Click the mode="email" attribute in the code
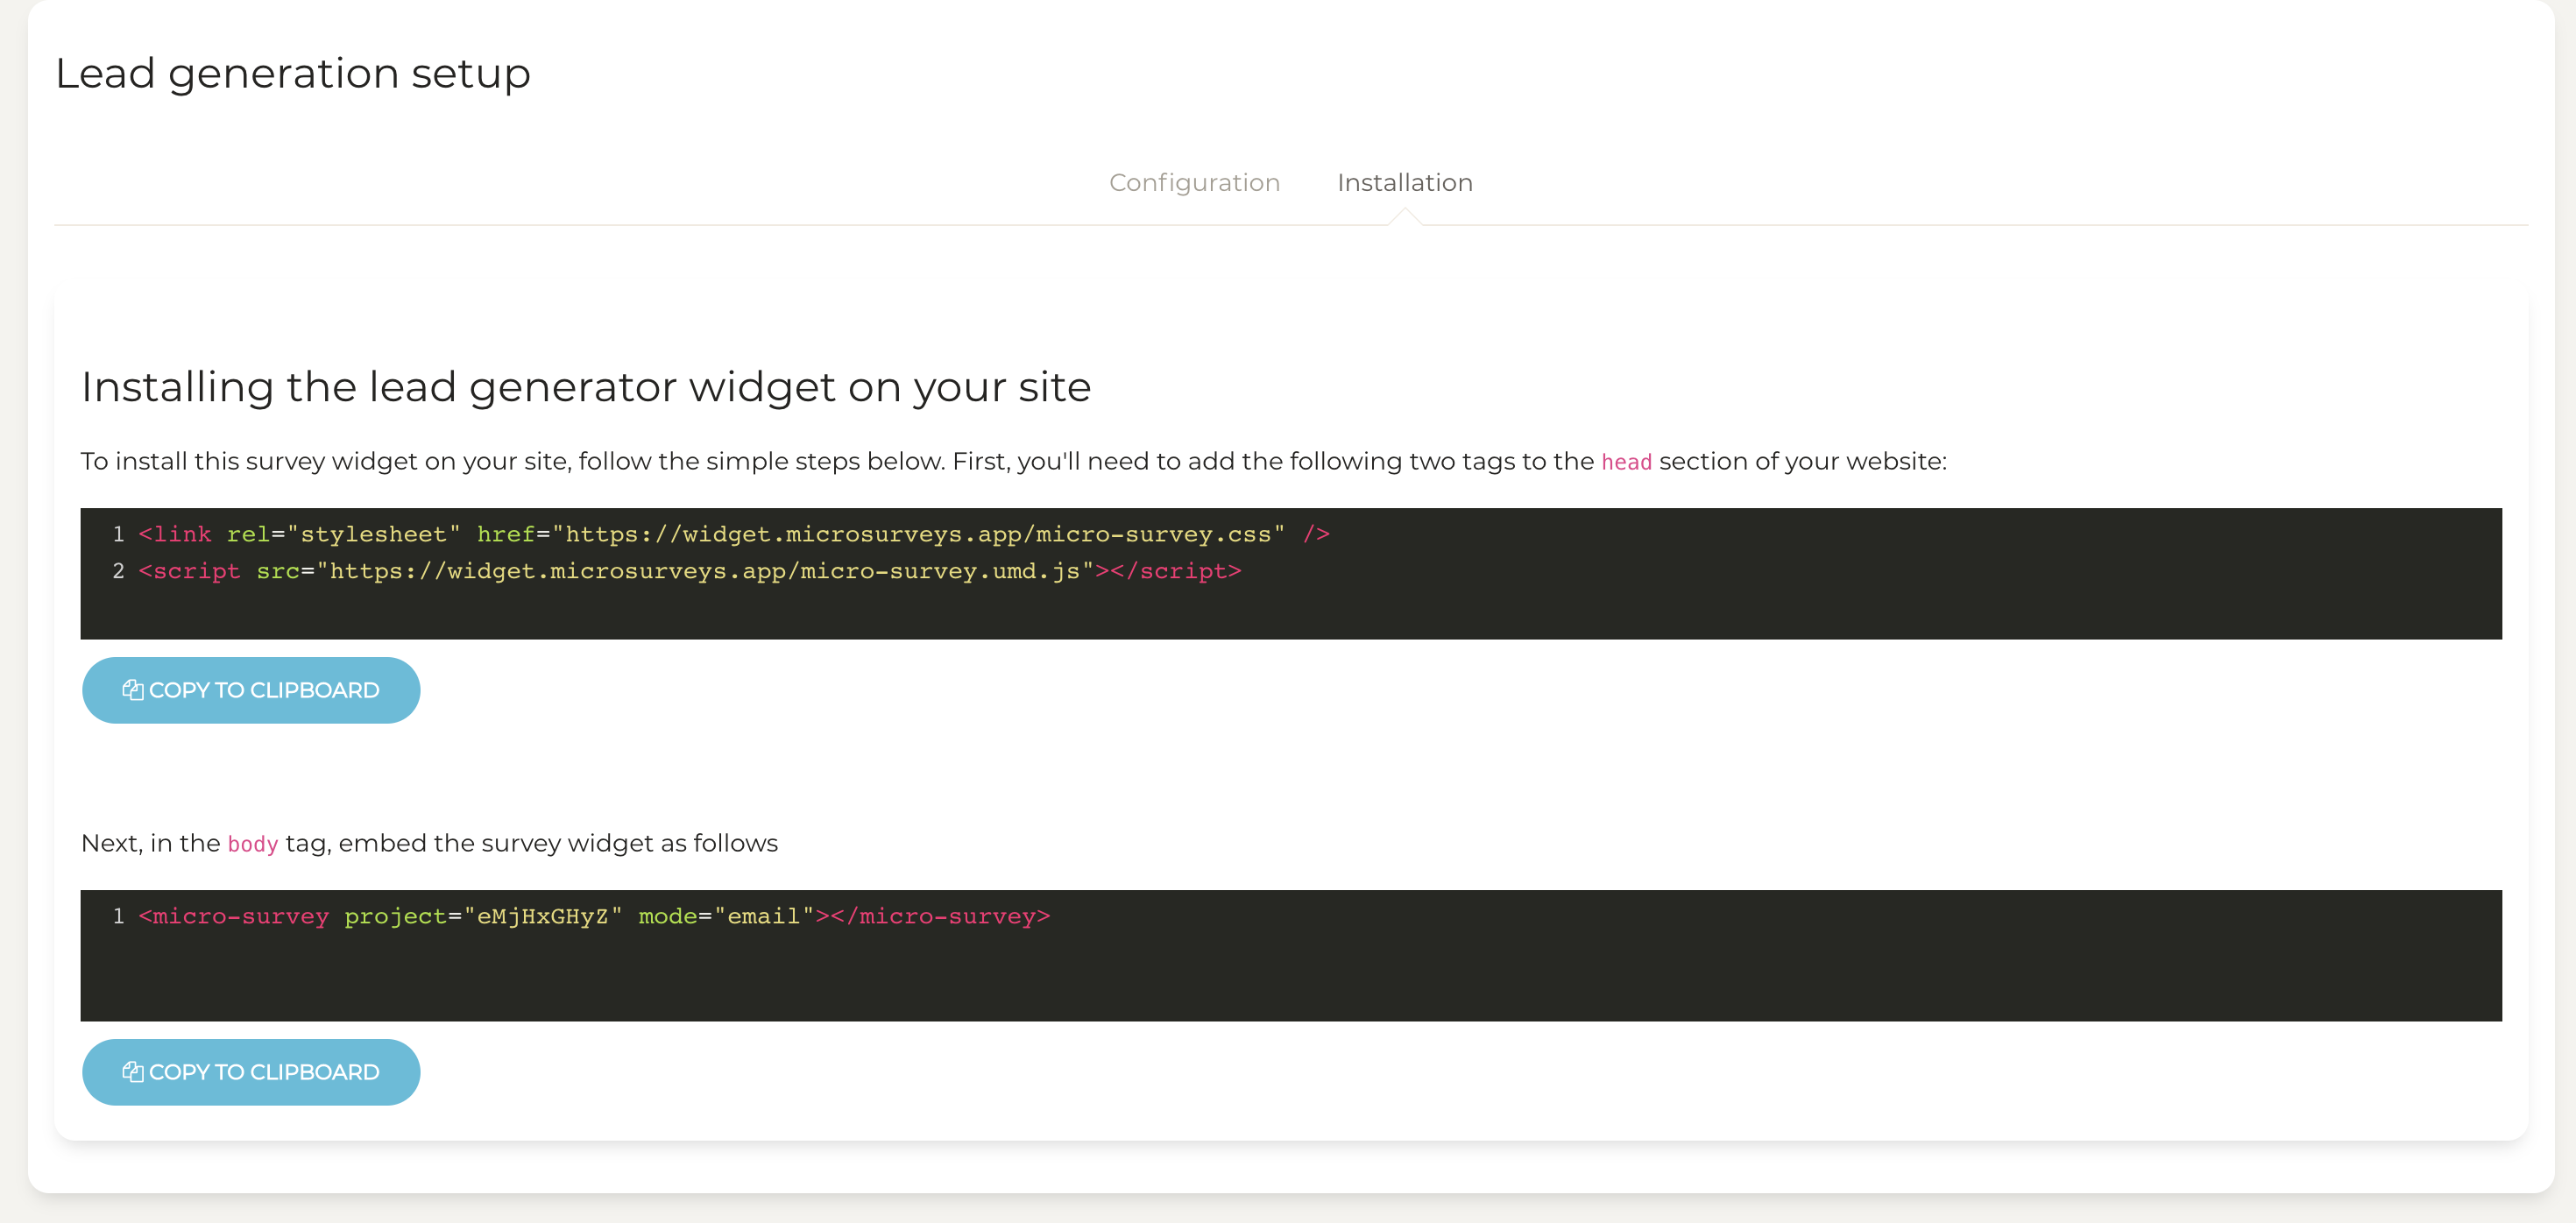The width and height of the screenshot is (2576, 1223). coord(726,916)
